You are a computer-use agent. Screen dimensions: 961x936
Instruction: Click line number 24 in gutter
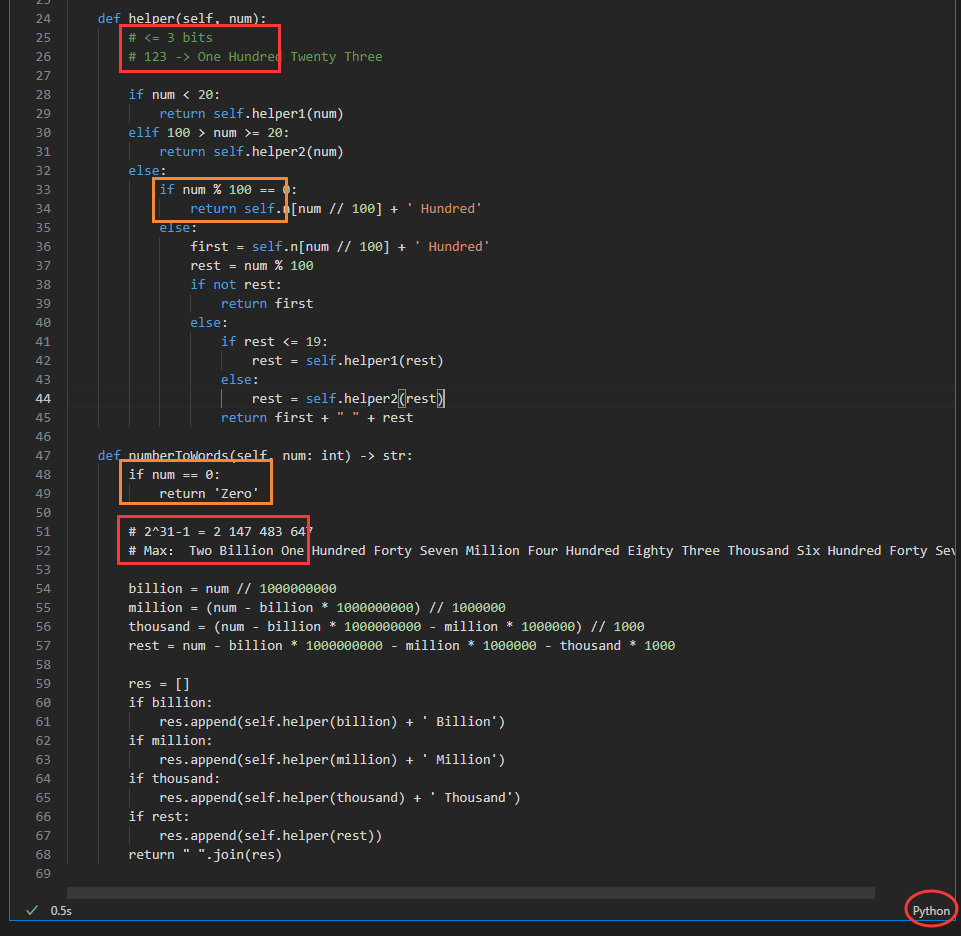coord(43,18)
